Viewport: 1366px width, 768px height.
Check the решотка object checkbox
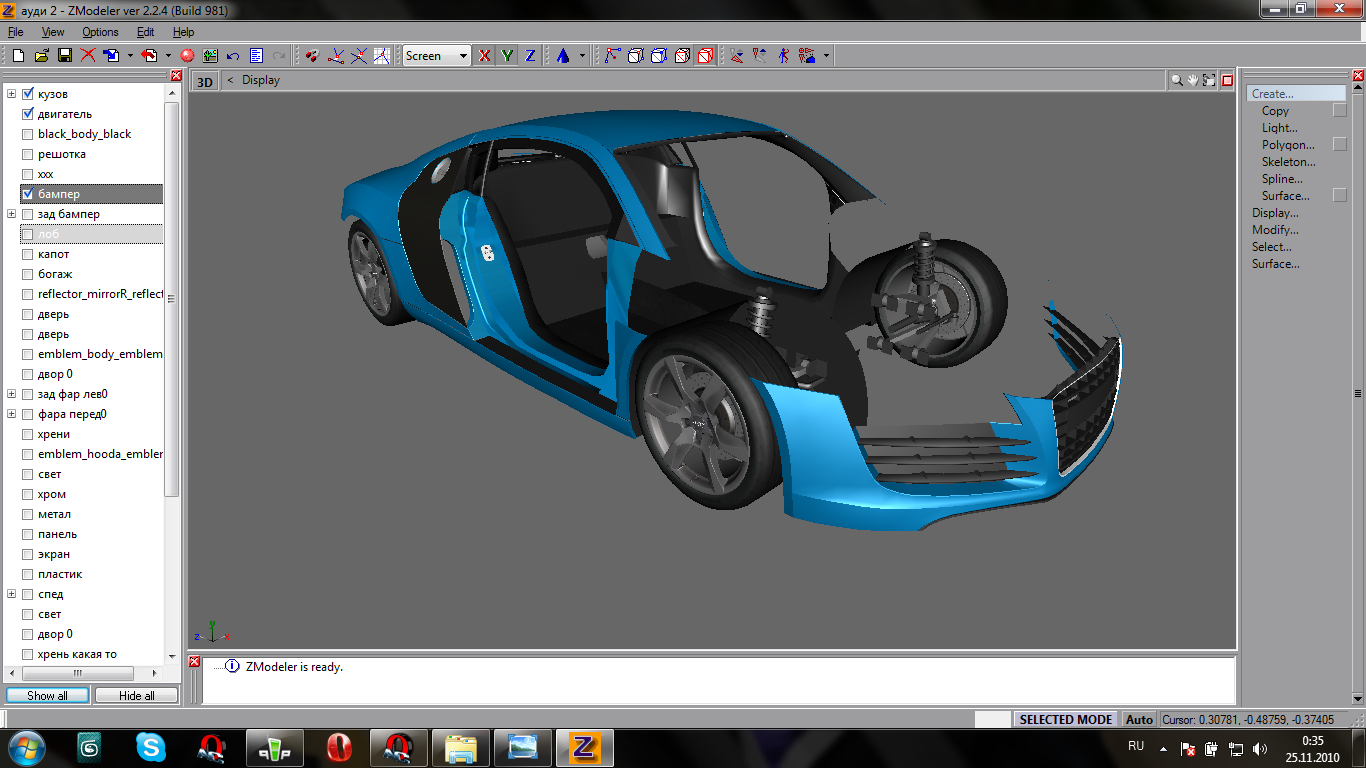(28, 154)
